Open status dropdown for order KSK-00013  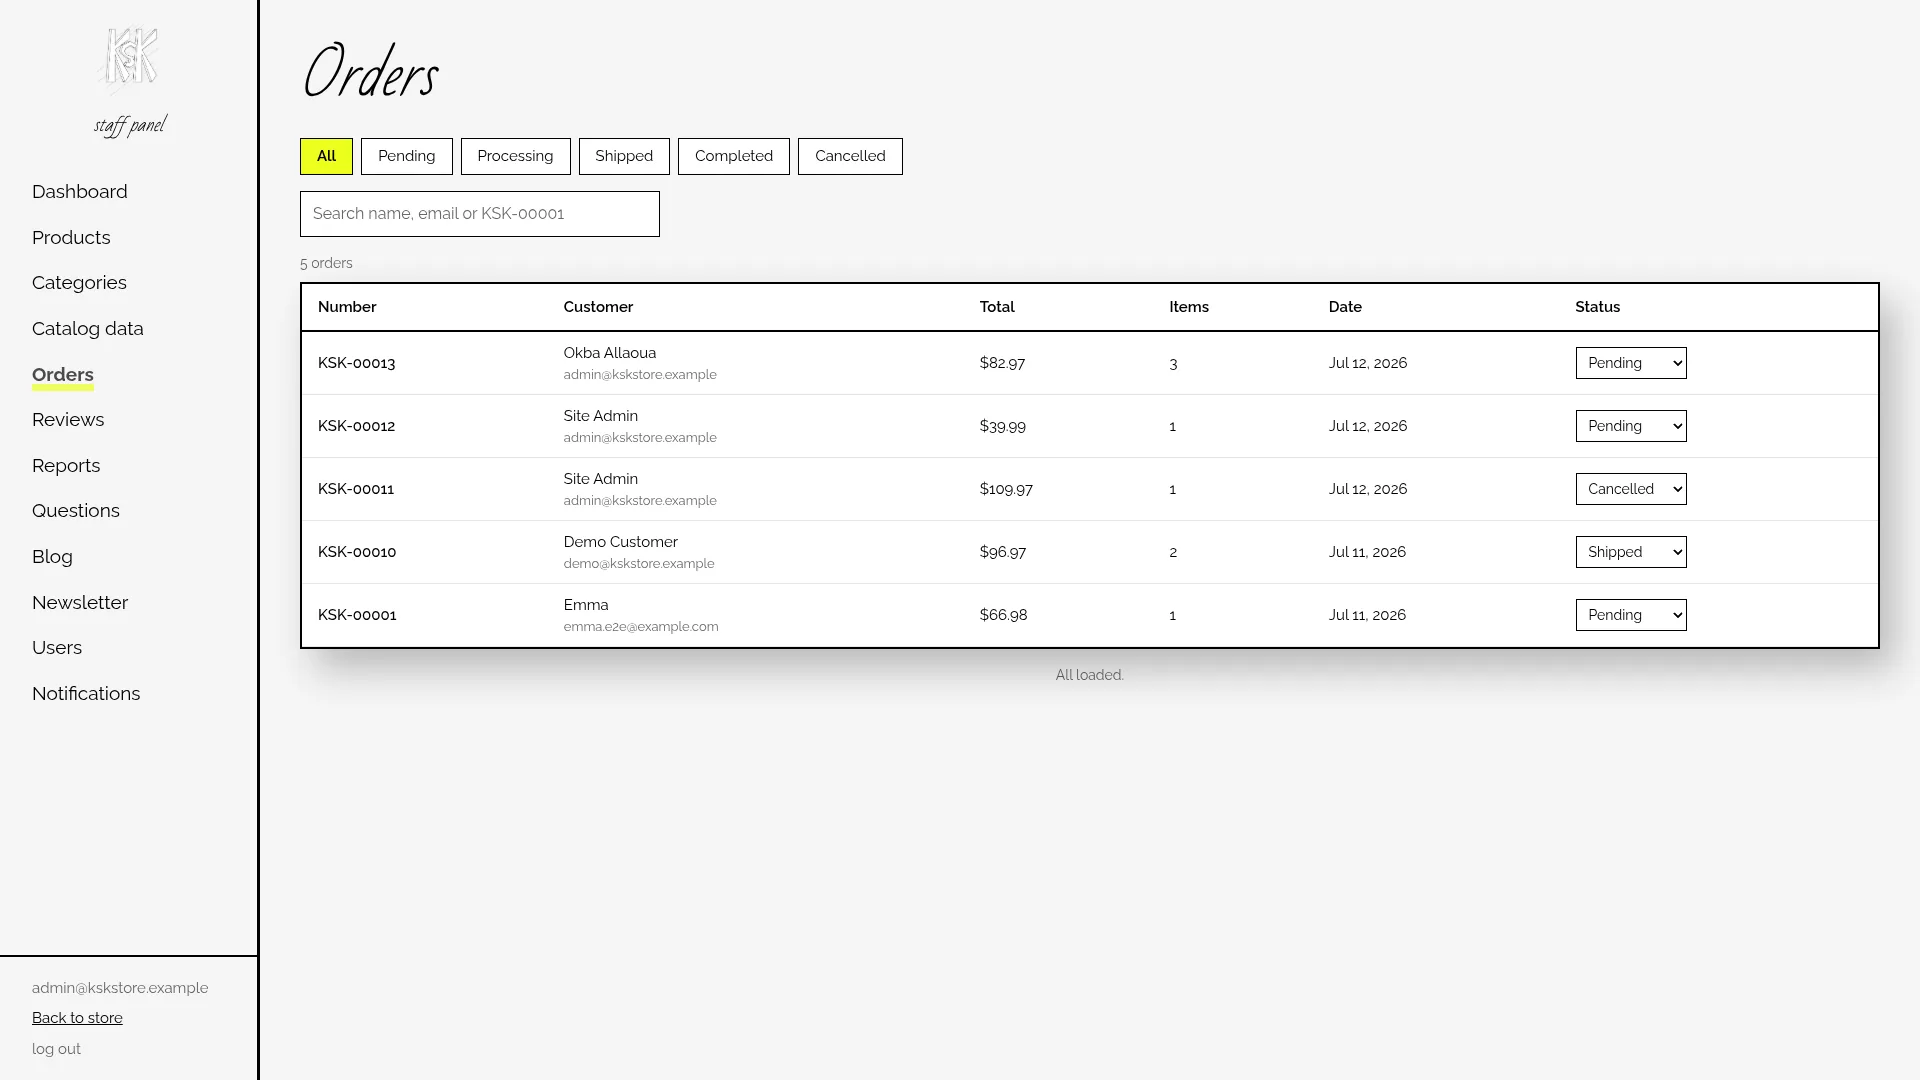tap(1631, 363)
